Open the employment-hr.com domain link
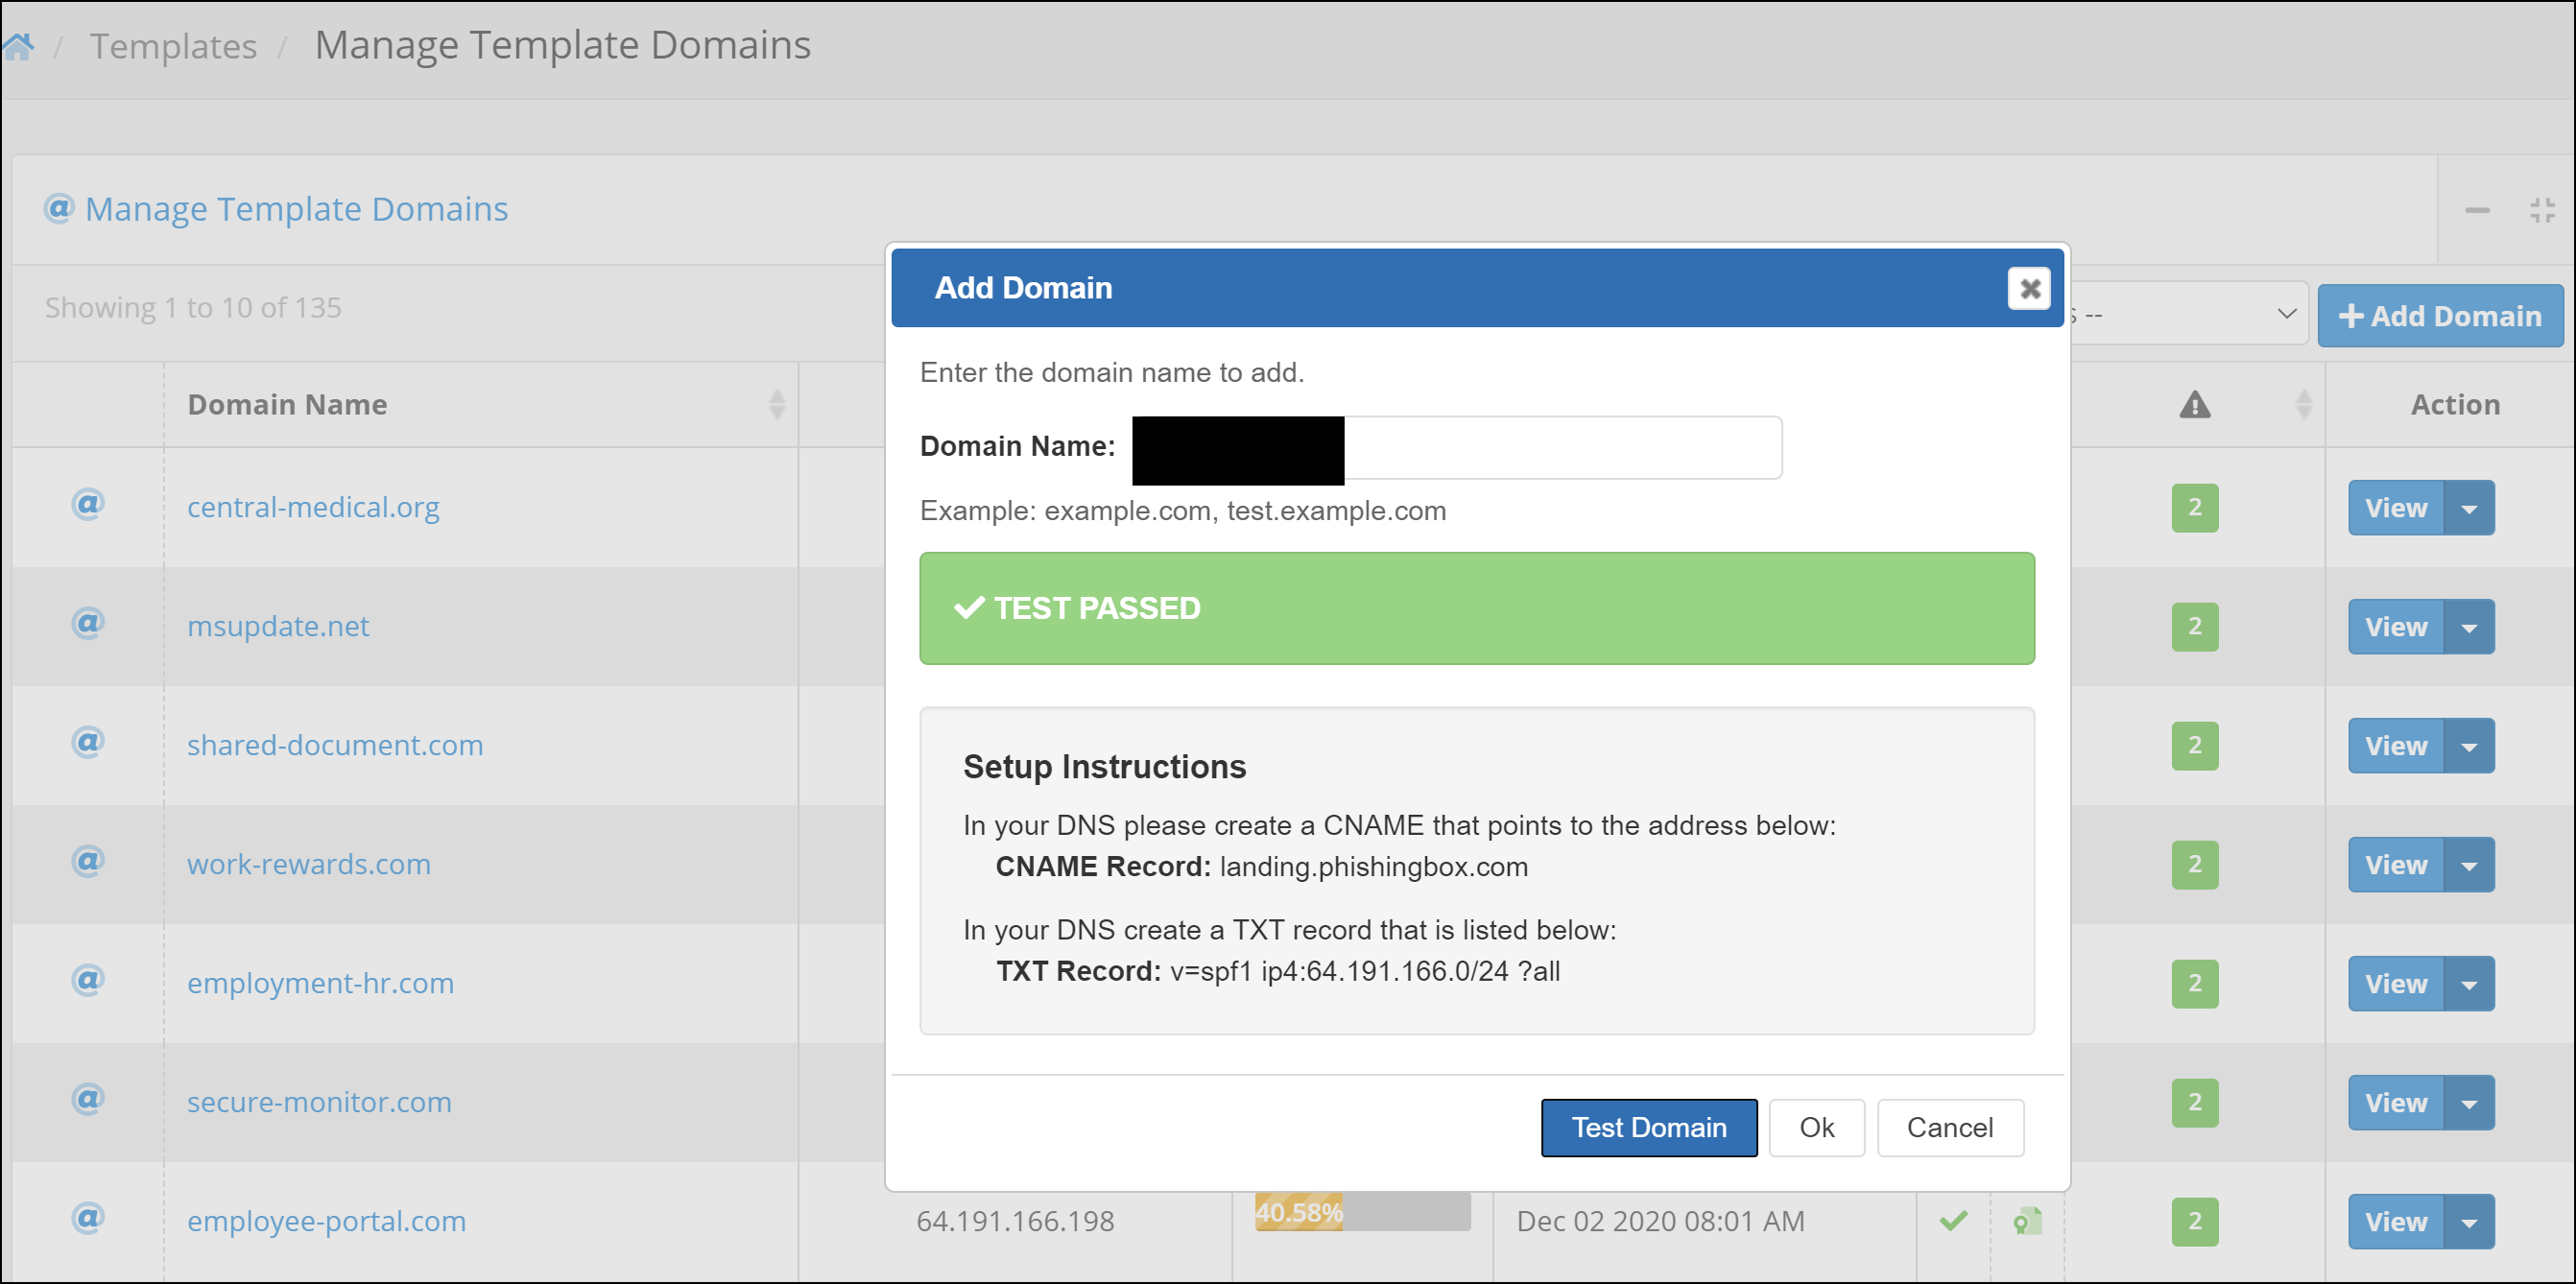 [320, 983]
